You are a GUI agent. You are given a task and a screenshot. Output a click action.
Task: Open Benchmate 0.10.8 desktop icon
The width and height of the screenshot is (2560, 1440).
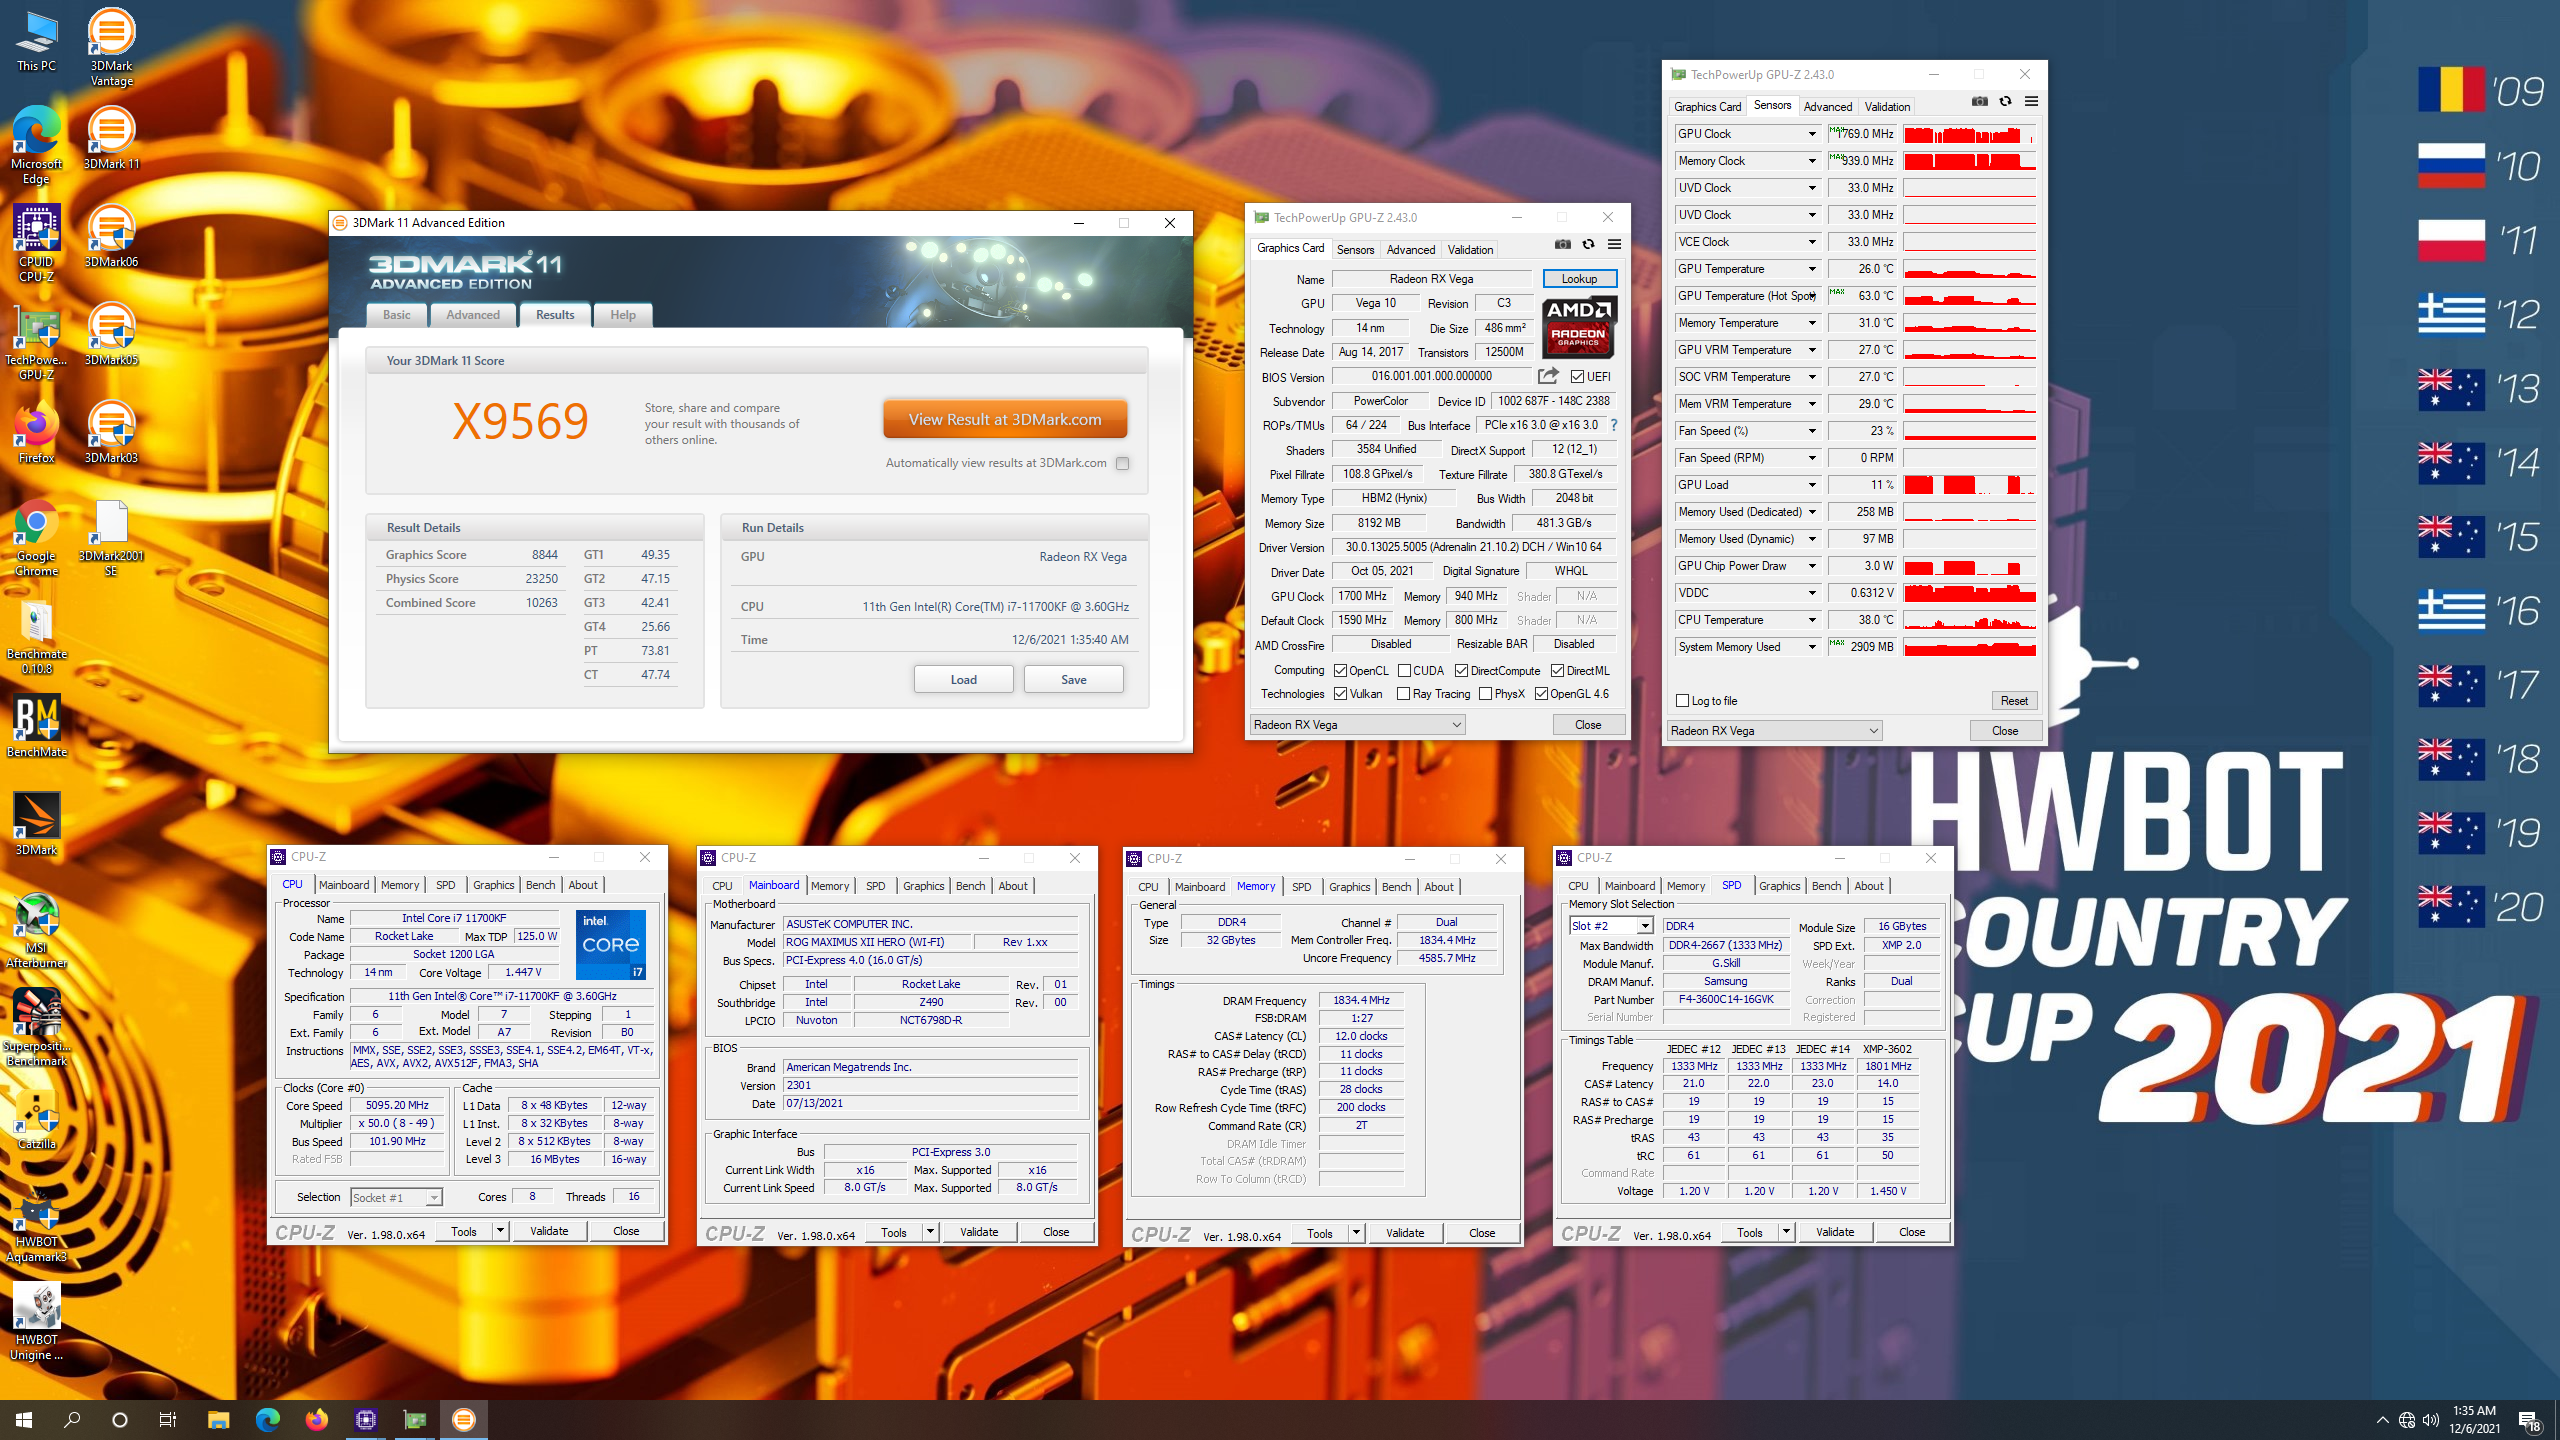36,635
